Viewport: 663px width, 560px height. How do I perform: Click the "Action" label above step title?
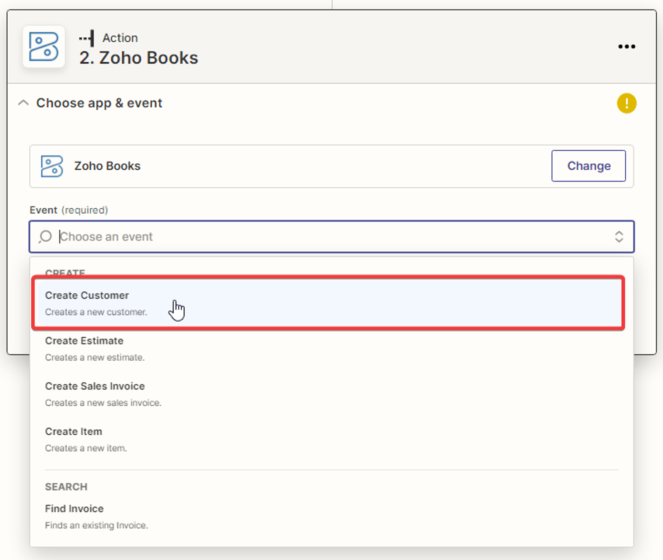click(x=120, y=38)
